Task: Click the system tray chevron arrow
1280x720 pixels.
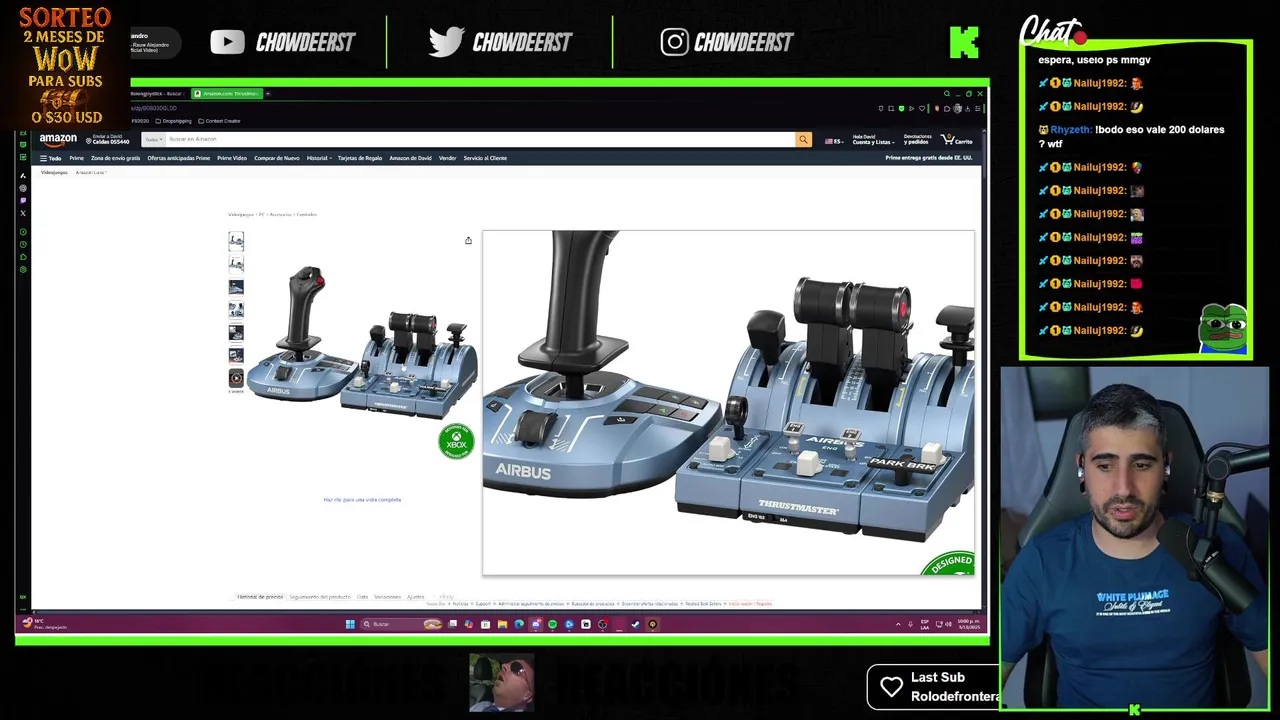Action: tap(898, 624)
